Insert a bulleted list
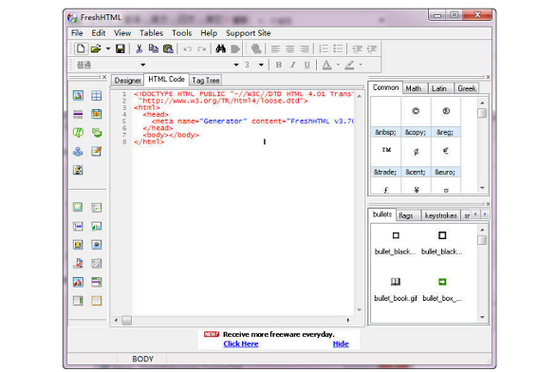 [x=338, y=49]
